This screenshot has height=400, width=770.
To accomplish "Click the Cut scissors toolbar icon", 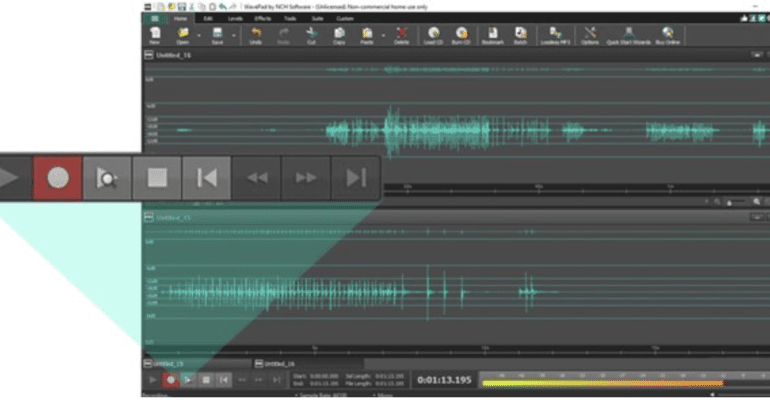I will coord(311,36).
